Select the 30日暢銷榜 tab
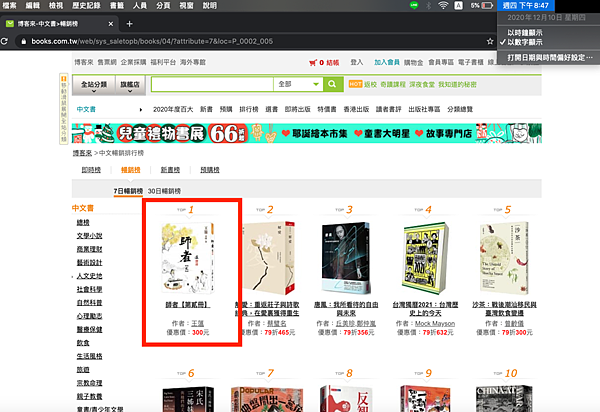The width and height of the screenshot is (600, 412). pyautogui.click(x=164, y=191)
